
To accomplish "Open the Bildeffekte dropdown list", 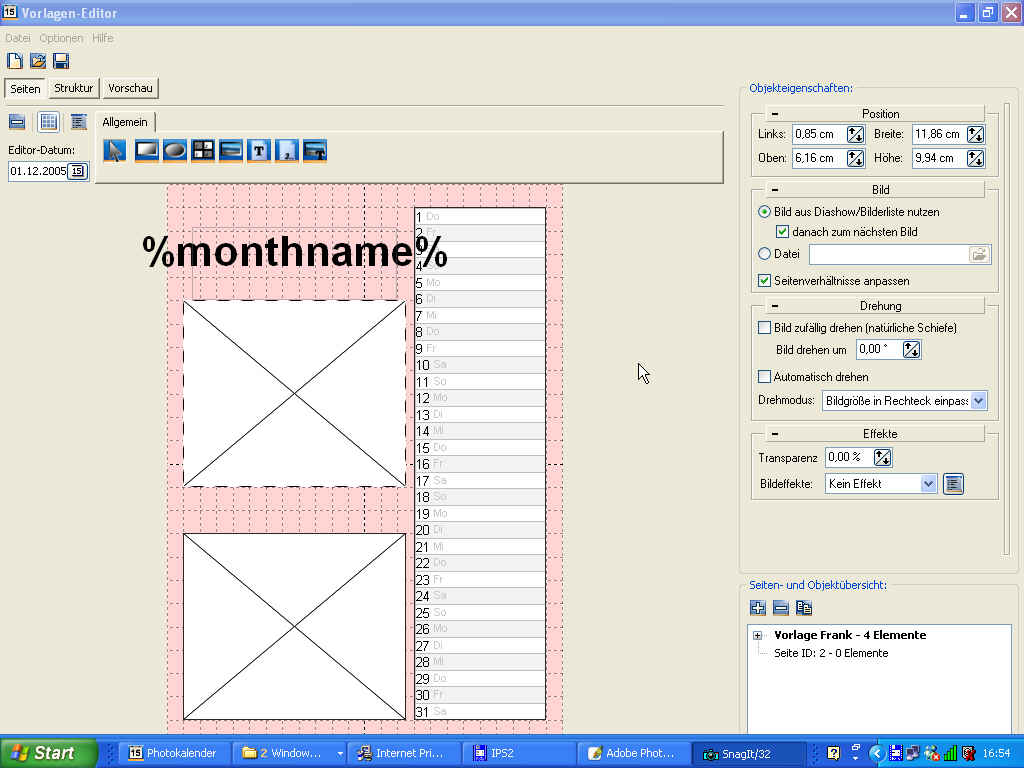I will 928,484.
